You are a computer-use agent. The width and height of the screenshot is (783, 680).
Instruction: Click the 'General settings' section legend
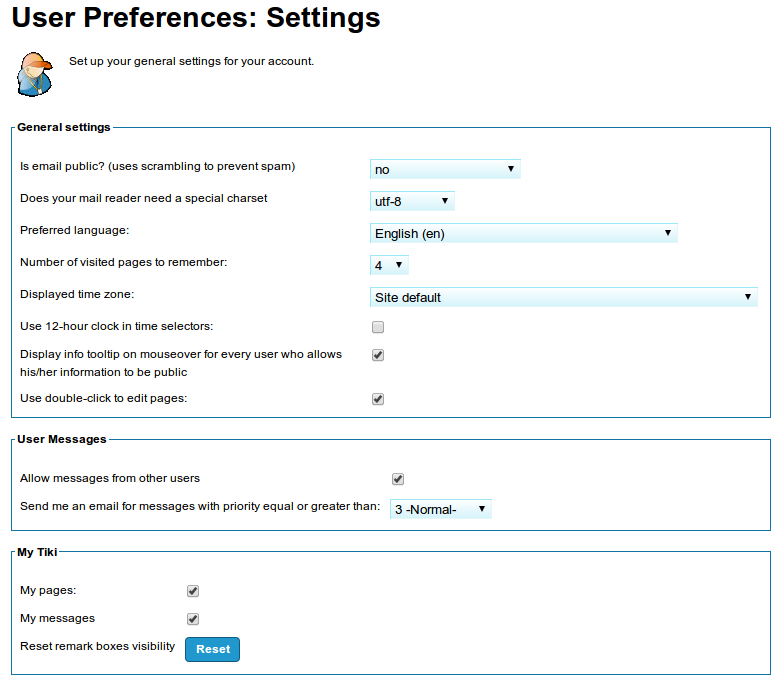click(64, 127)
